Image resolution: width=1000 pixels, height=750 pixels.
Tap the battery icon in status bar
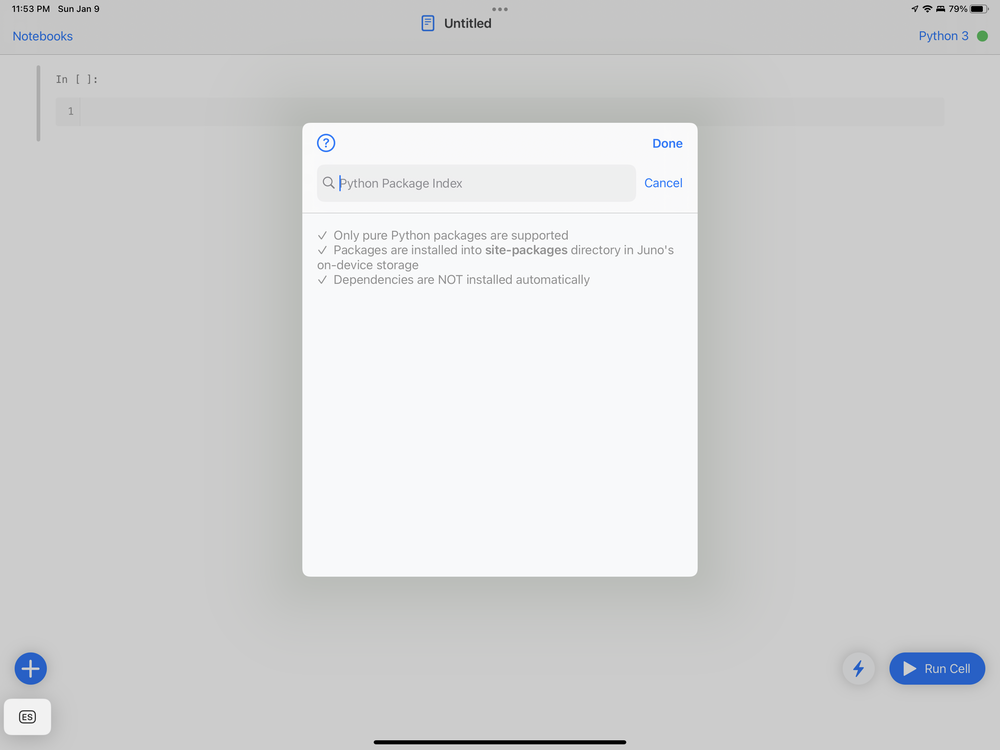[979, 9]
